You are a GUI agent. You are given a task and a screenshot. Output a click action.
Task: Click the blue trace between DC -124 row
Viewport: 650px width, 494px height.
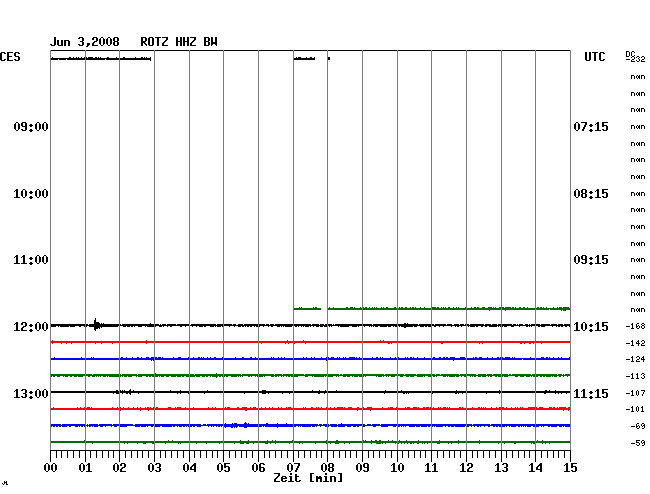[310, 358]
